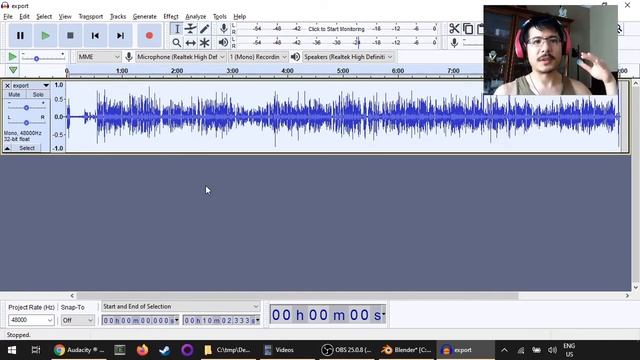Image resolution: width=640 pixels, height=360 pixels.
Task: Open Start and End of Selection dropdown
Action: pyautogui.click(x=180, y=307)
